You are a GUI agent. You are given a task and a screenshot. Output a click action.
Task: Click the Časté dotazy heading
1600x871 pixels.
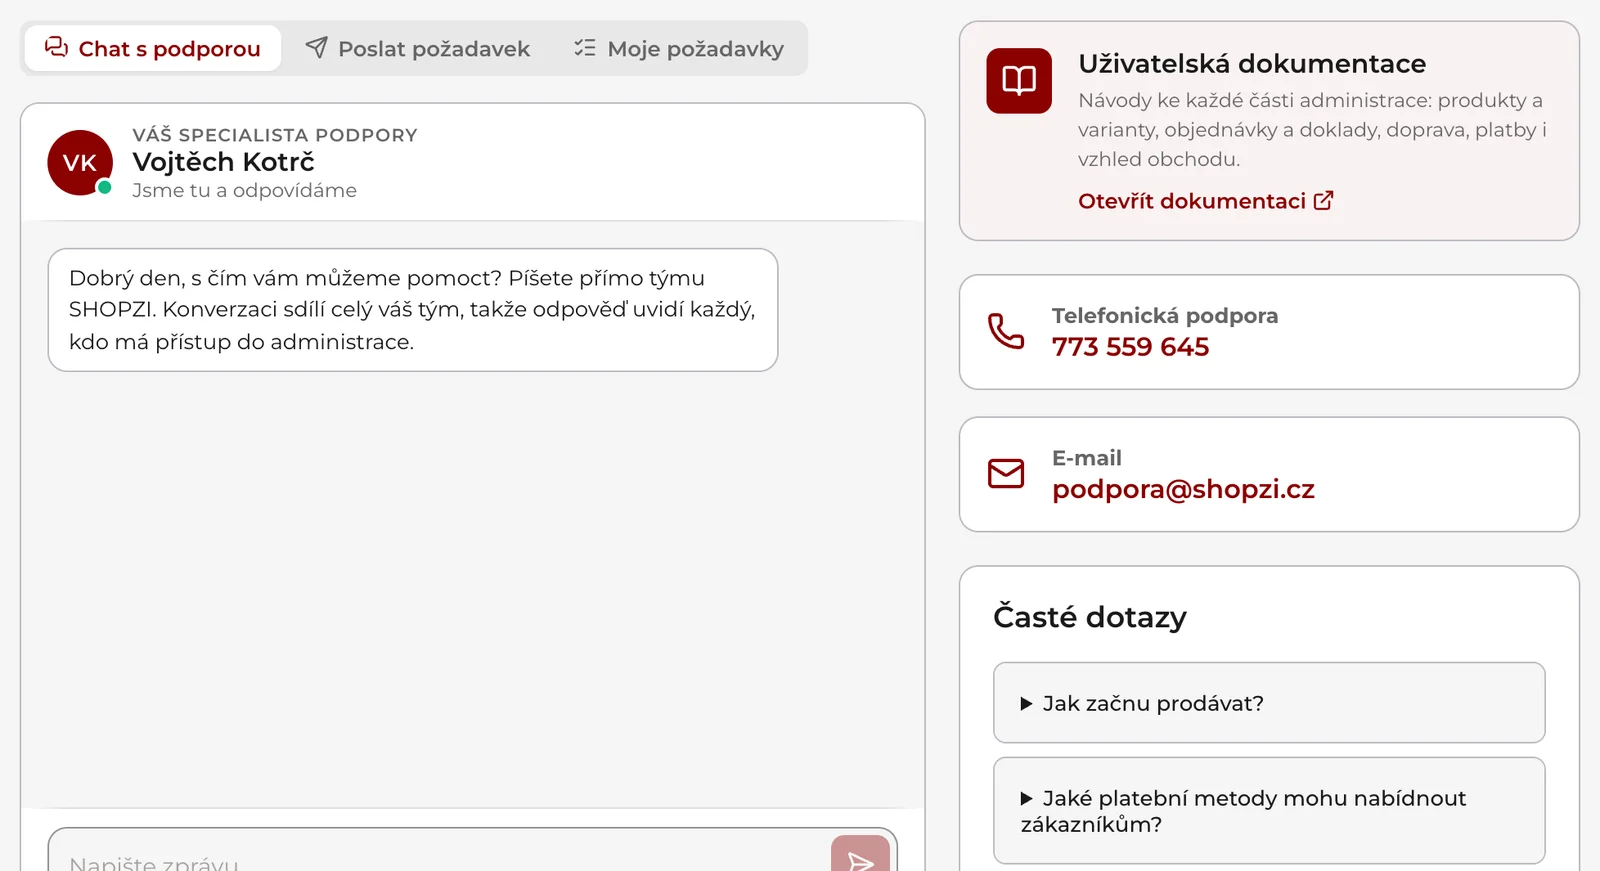coord(1090,617)
